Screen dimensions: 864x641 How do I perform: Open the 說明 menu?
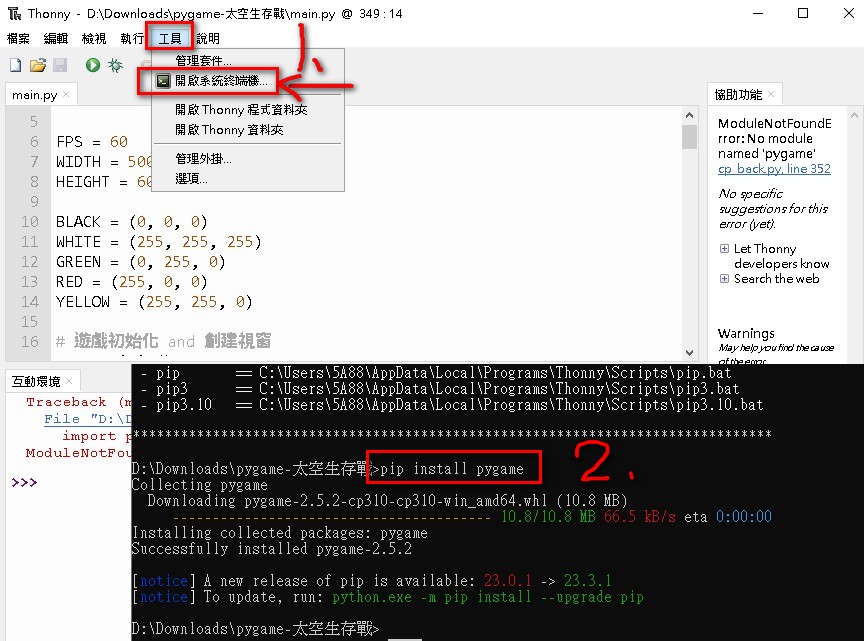click(208, 38)
